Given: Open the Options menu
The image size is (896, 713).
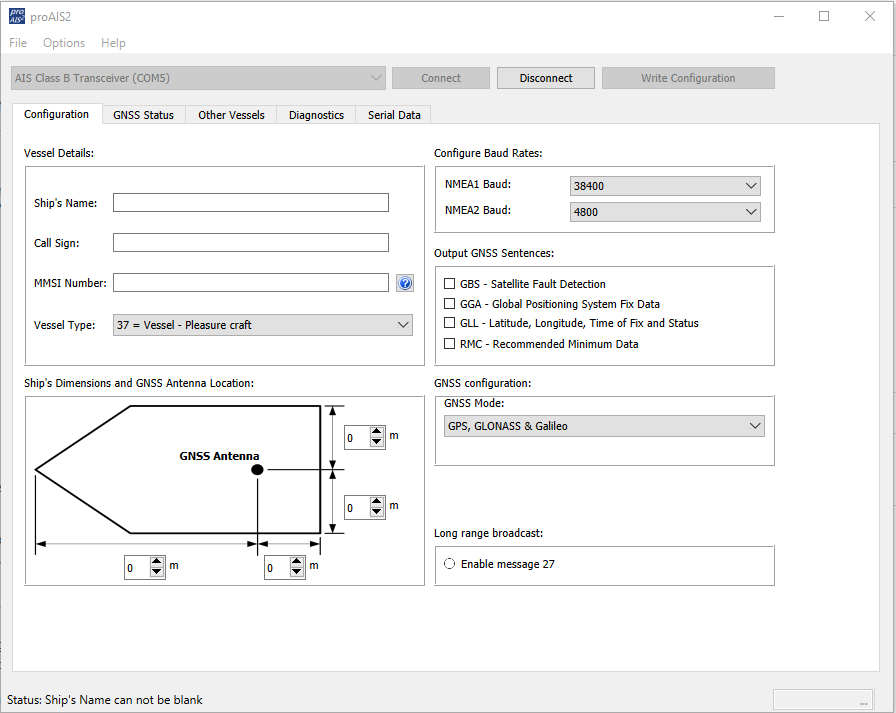Looking at the screenshot, I should pos(64,43).
